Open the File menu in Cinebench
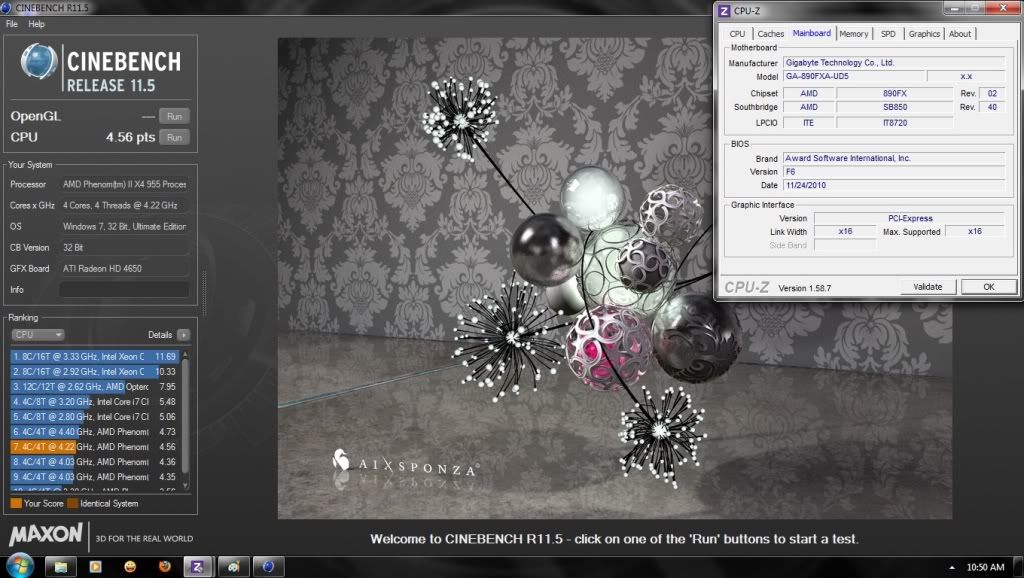This screenshot has height=578, width=1024. click(12, 24)
